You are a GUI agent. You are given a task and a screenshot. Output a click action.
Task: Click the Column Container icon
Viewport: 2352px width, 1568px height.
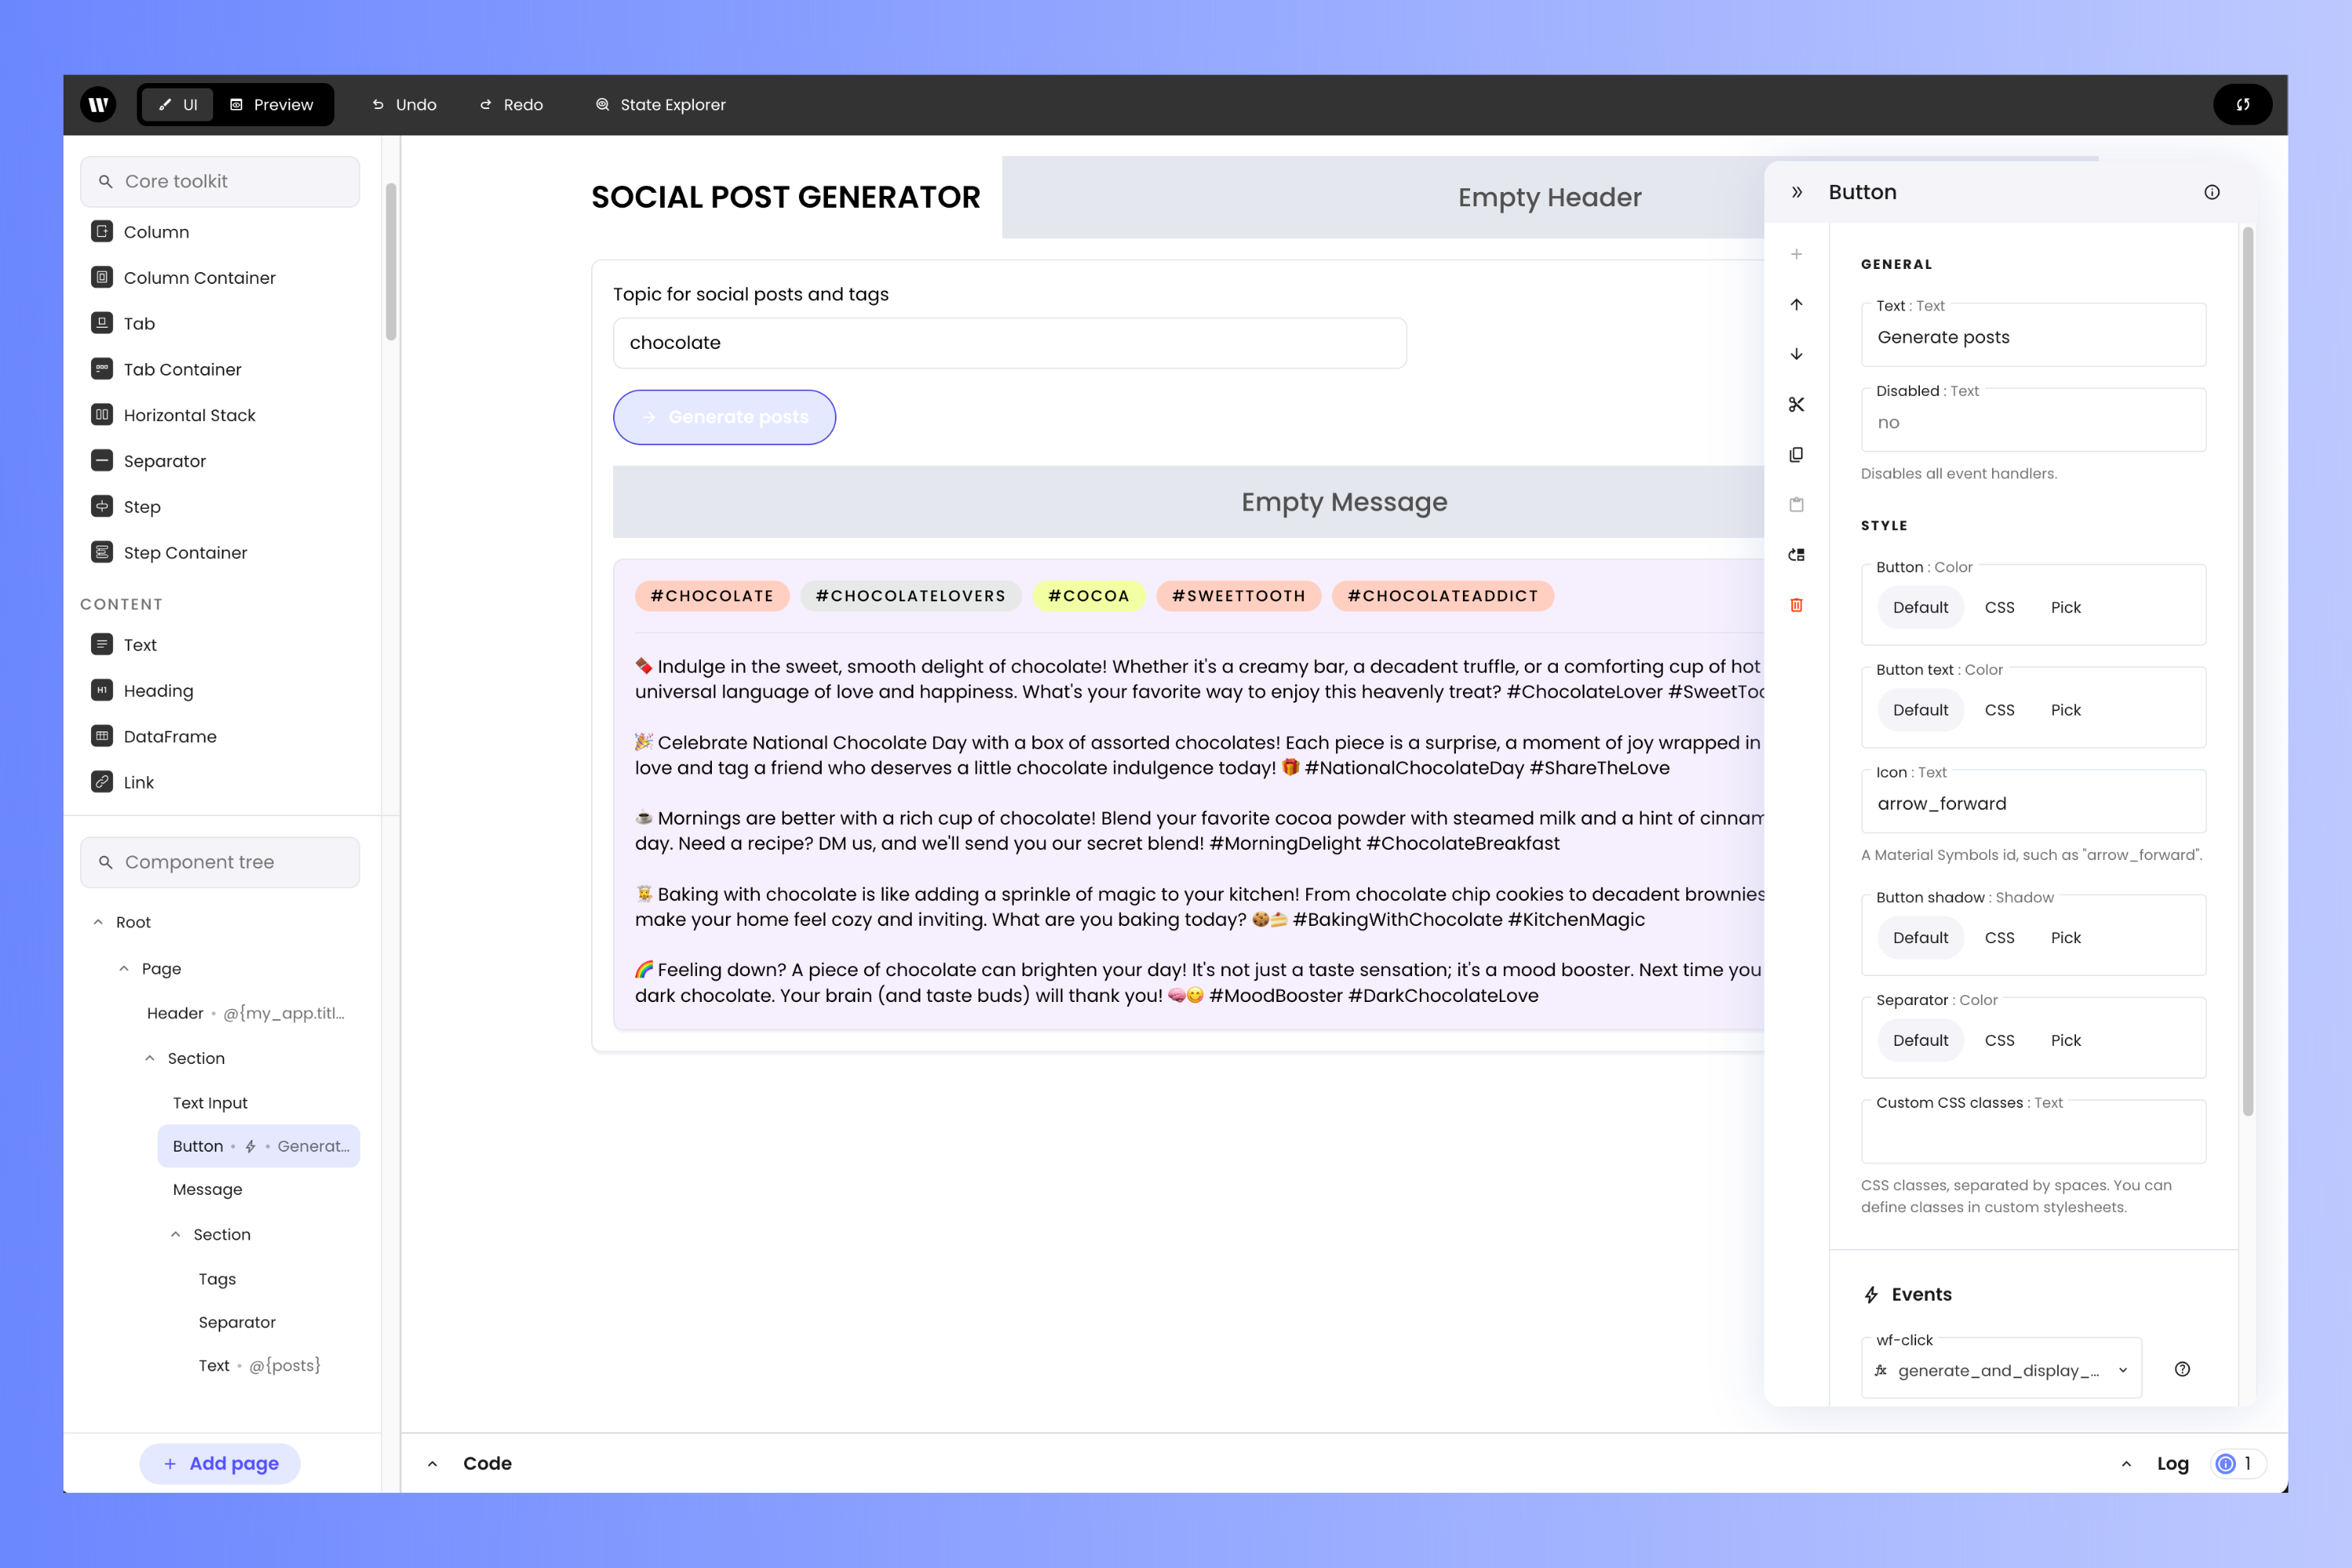[102, 277]
